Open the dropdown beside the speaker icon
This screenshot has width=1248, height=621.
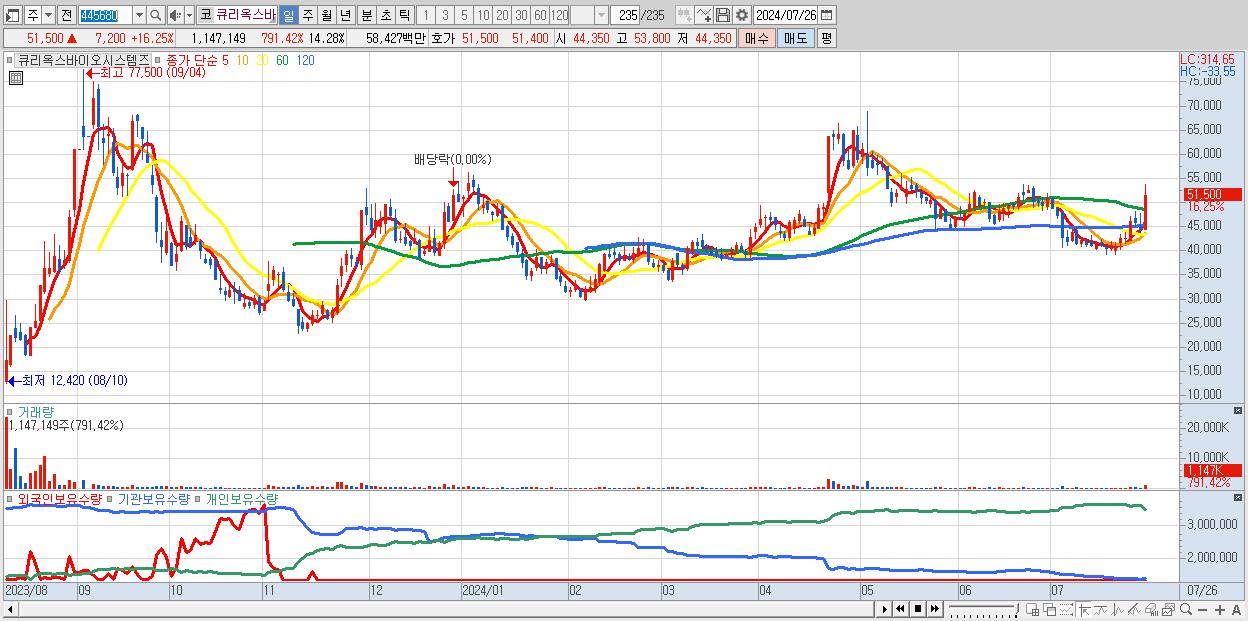[x=189, y=15]
